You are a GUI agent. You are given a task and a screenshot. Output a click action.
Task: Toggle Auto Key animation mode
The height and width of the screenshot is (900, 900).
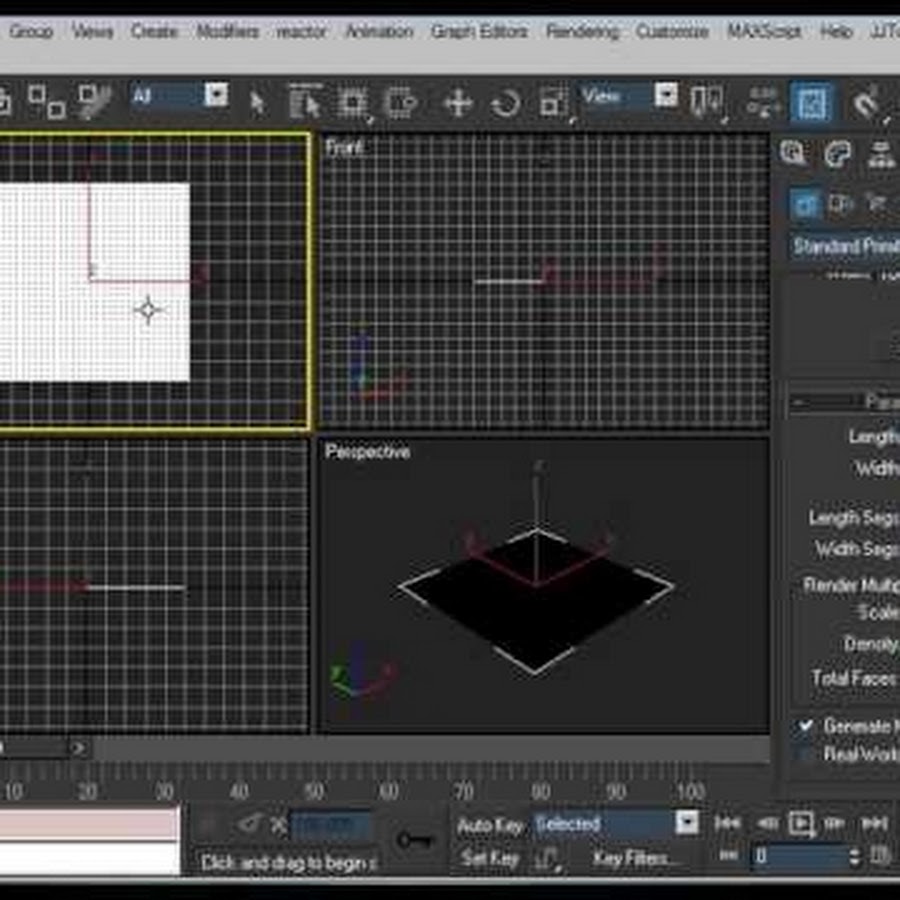(490, 825)
